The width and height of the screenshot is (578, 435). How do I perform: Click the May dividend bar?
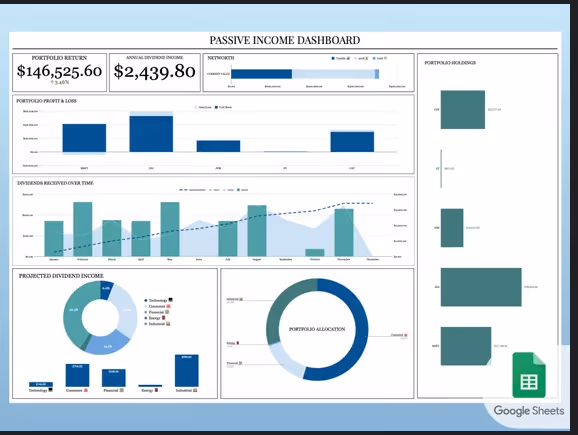click(170, 229)
